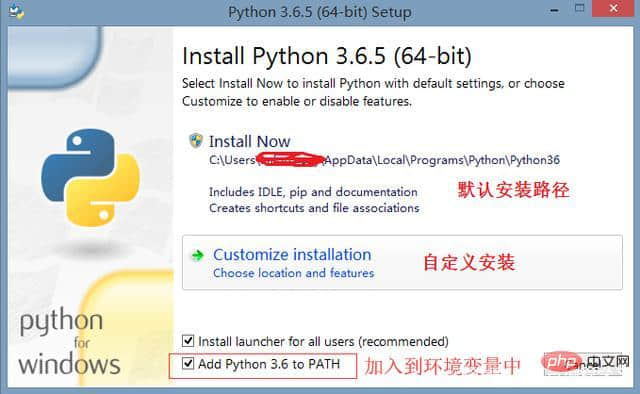The image size is (640, 394).
Task: Click the UAC shield icon beside Install Now
Action: point(196,140)
